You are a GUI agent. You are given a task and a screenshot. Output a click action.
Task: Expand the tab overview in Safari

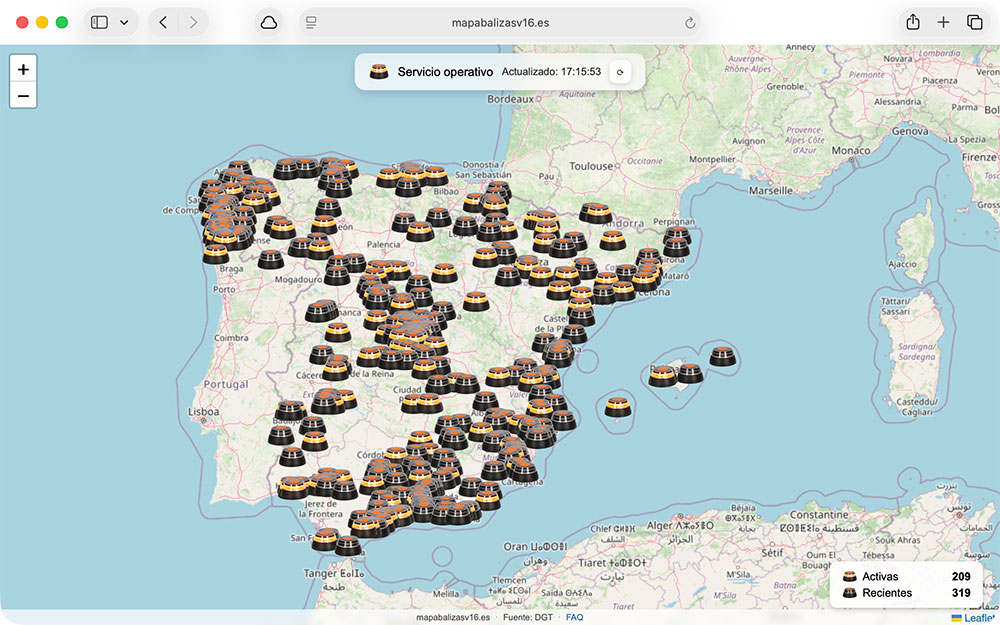975,21
